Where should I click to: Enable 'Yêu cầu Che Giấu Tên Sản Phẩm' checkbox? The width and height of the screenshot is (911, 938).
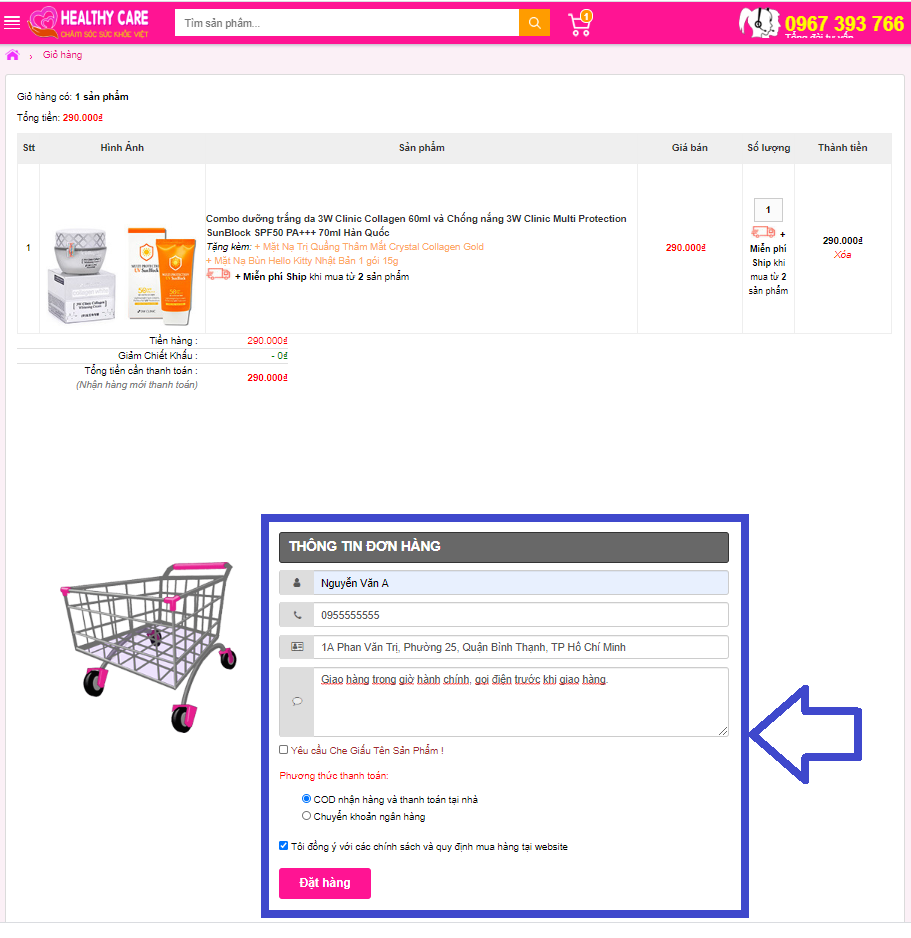click(x=284, y=750)
